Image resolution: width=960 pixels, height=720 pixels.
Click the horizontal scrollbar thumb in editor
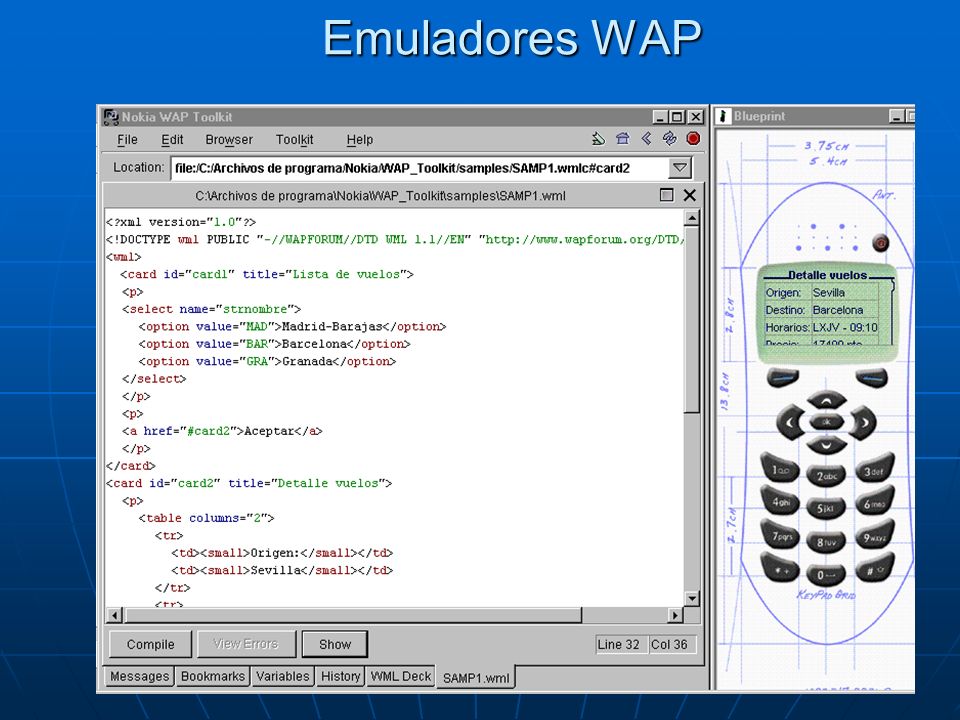tap(352, 615)
